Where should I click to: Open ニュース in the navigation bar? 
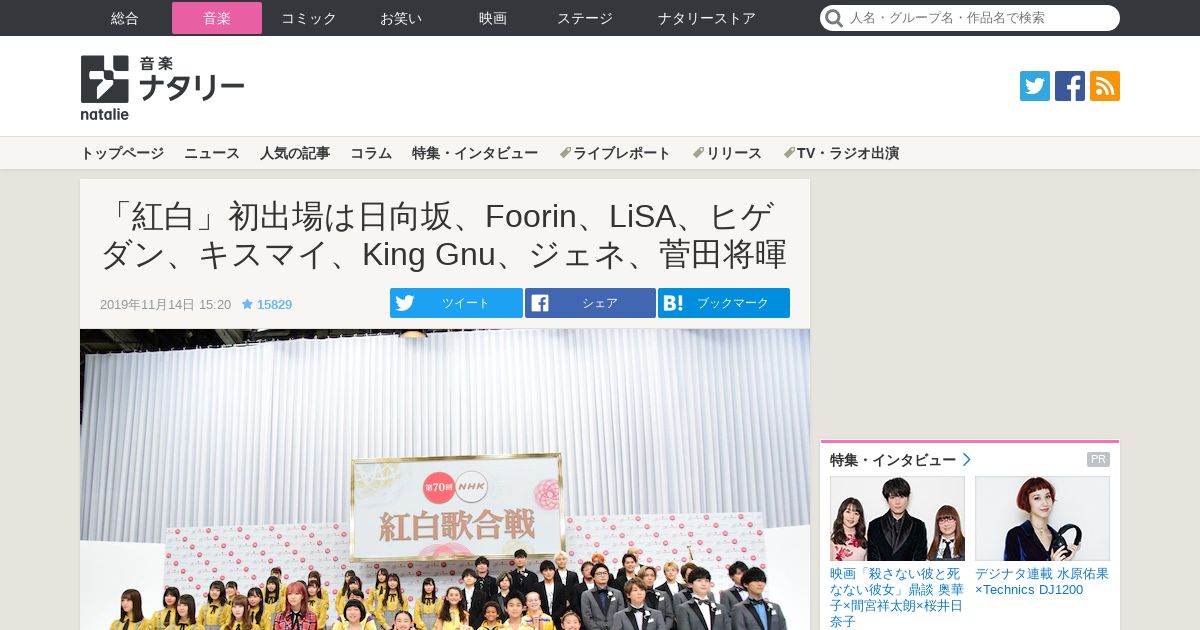click(212, 153)
